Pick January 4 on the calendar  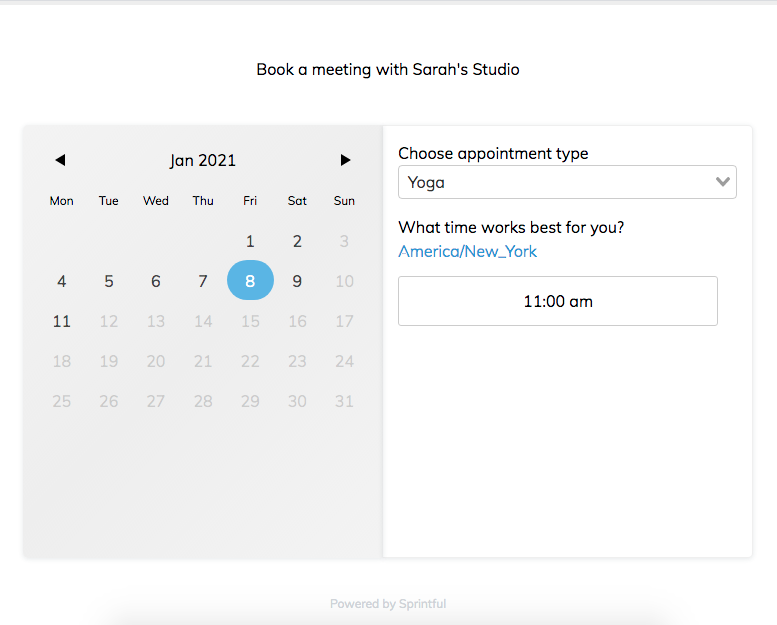point(62,281)
